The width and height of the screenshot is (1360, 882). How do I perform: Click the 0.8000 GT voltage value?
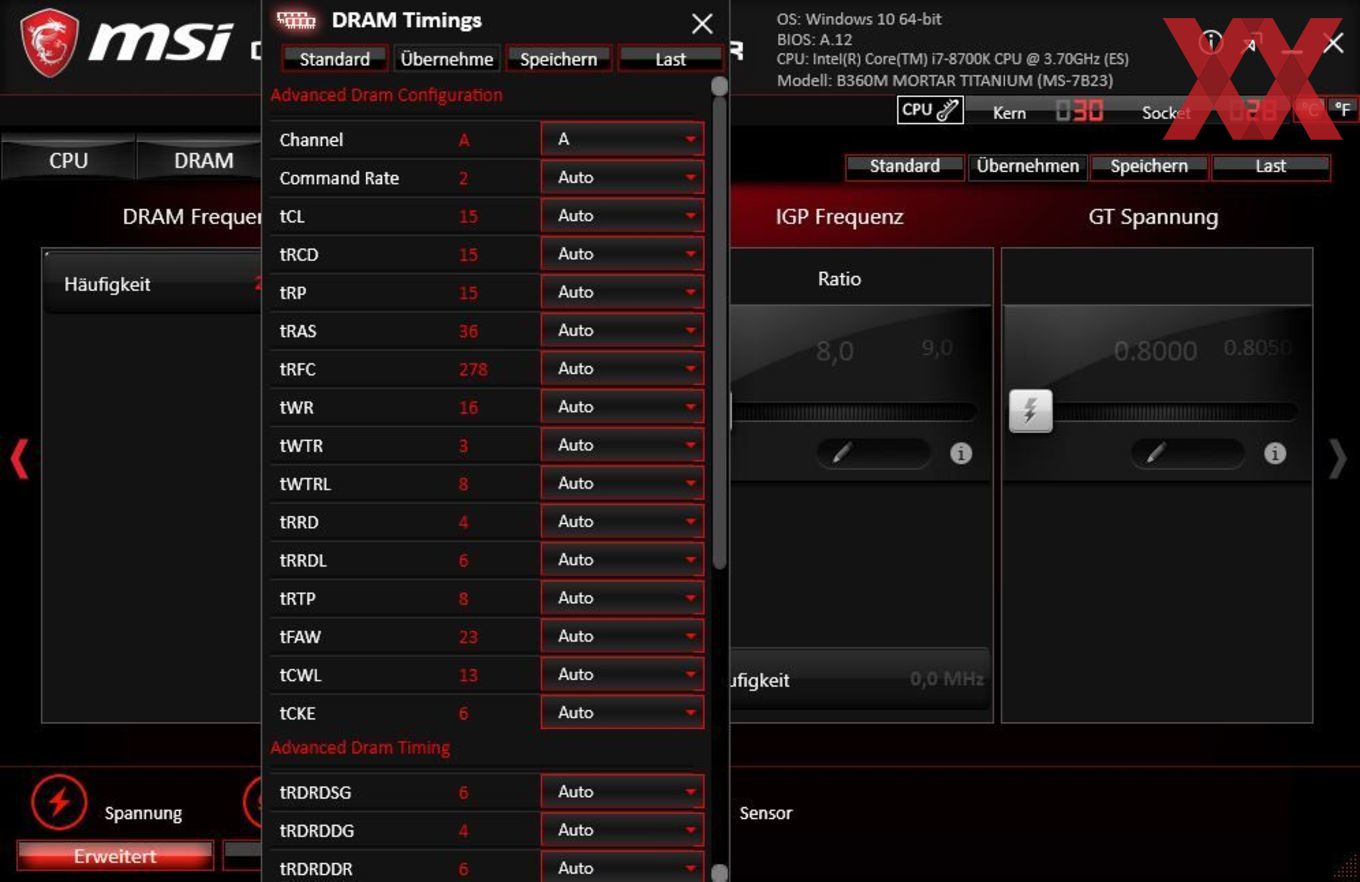[1155, 351]
